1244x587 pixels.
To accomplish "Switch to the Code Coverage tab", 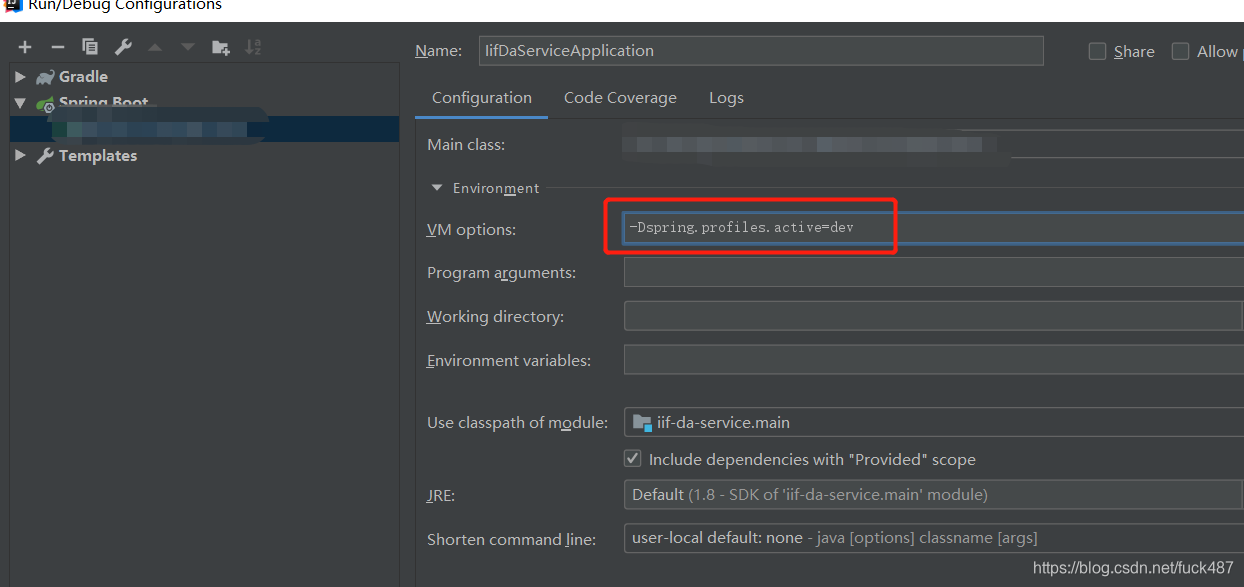I will pyautogui.click(x=620, y=97).
